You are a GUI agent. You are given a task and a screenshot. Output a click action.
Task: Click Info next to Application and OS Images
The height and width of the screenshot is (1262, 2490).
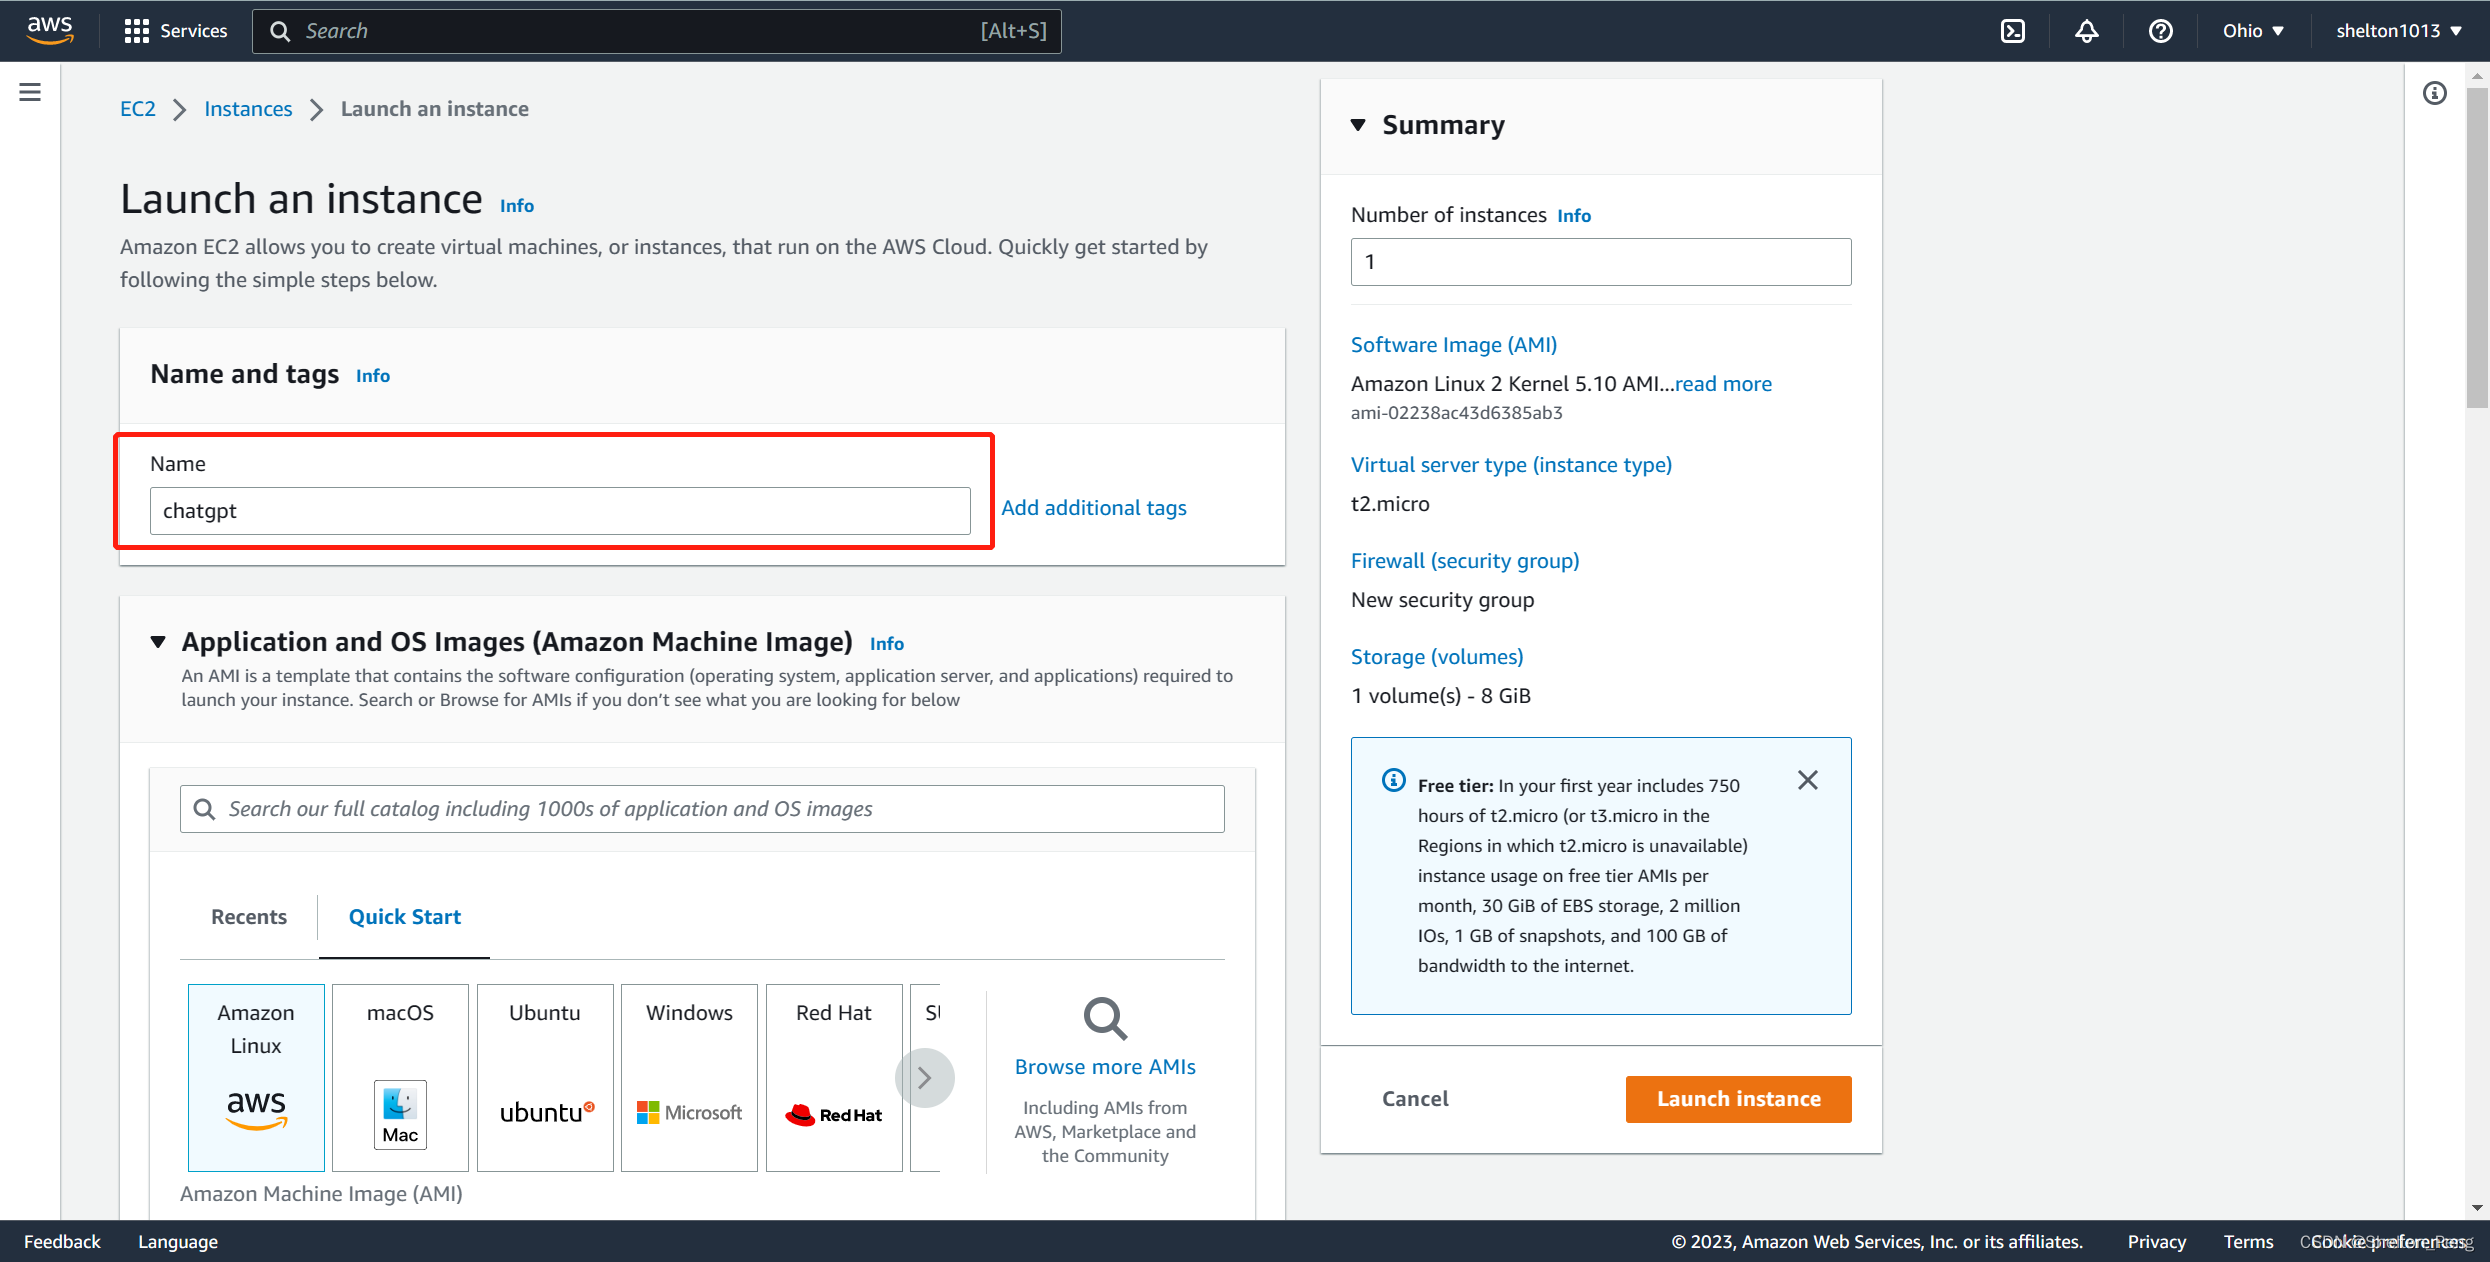pyautogui.click(x=887, y=643)
